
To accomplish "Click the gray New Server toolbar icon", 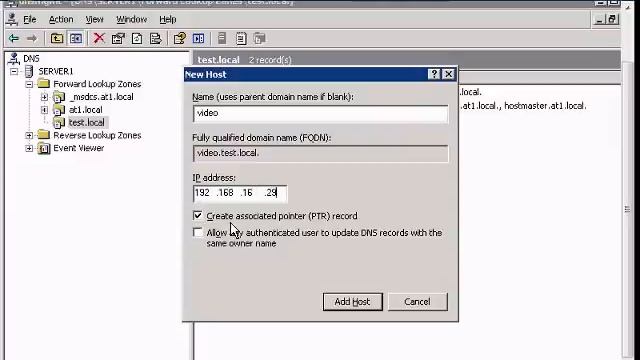I will pyautogui.click(x=222, y=38).
